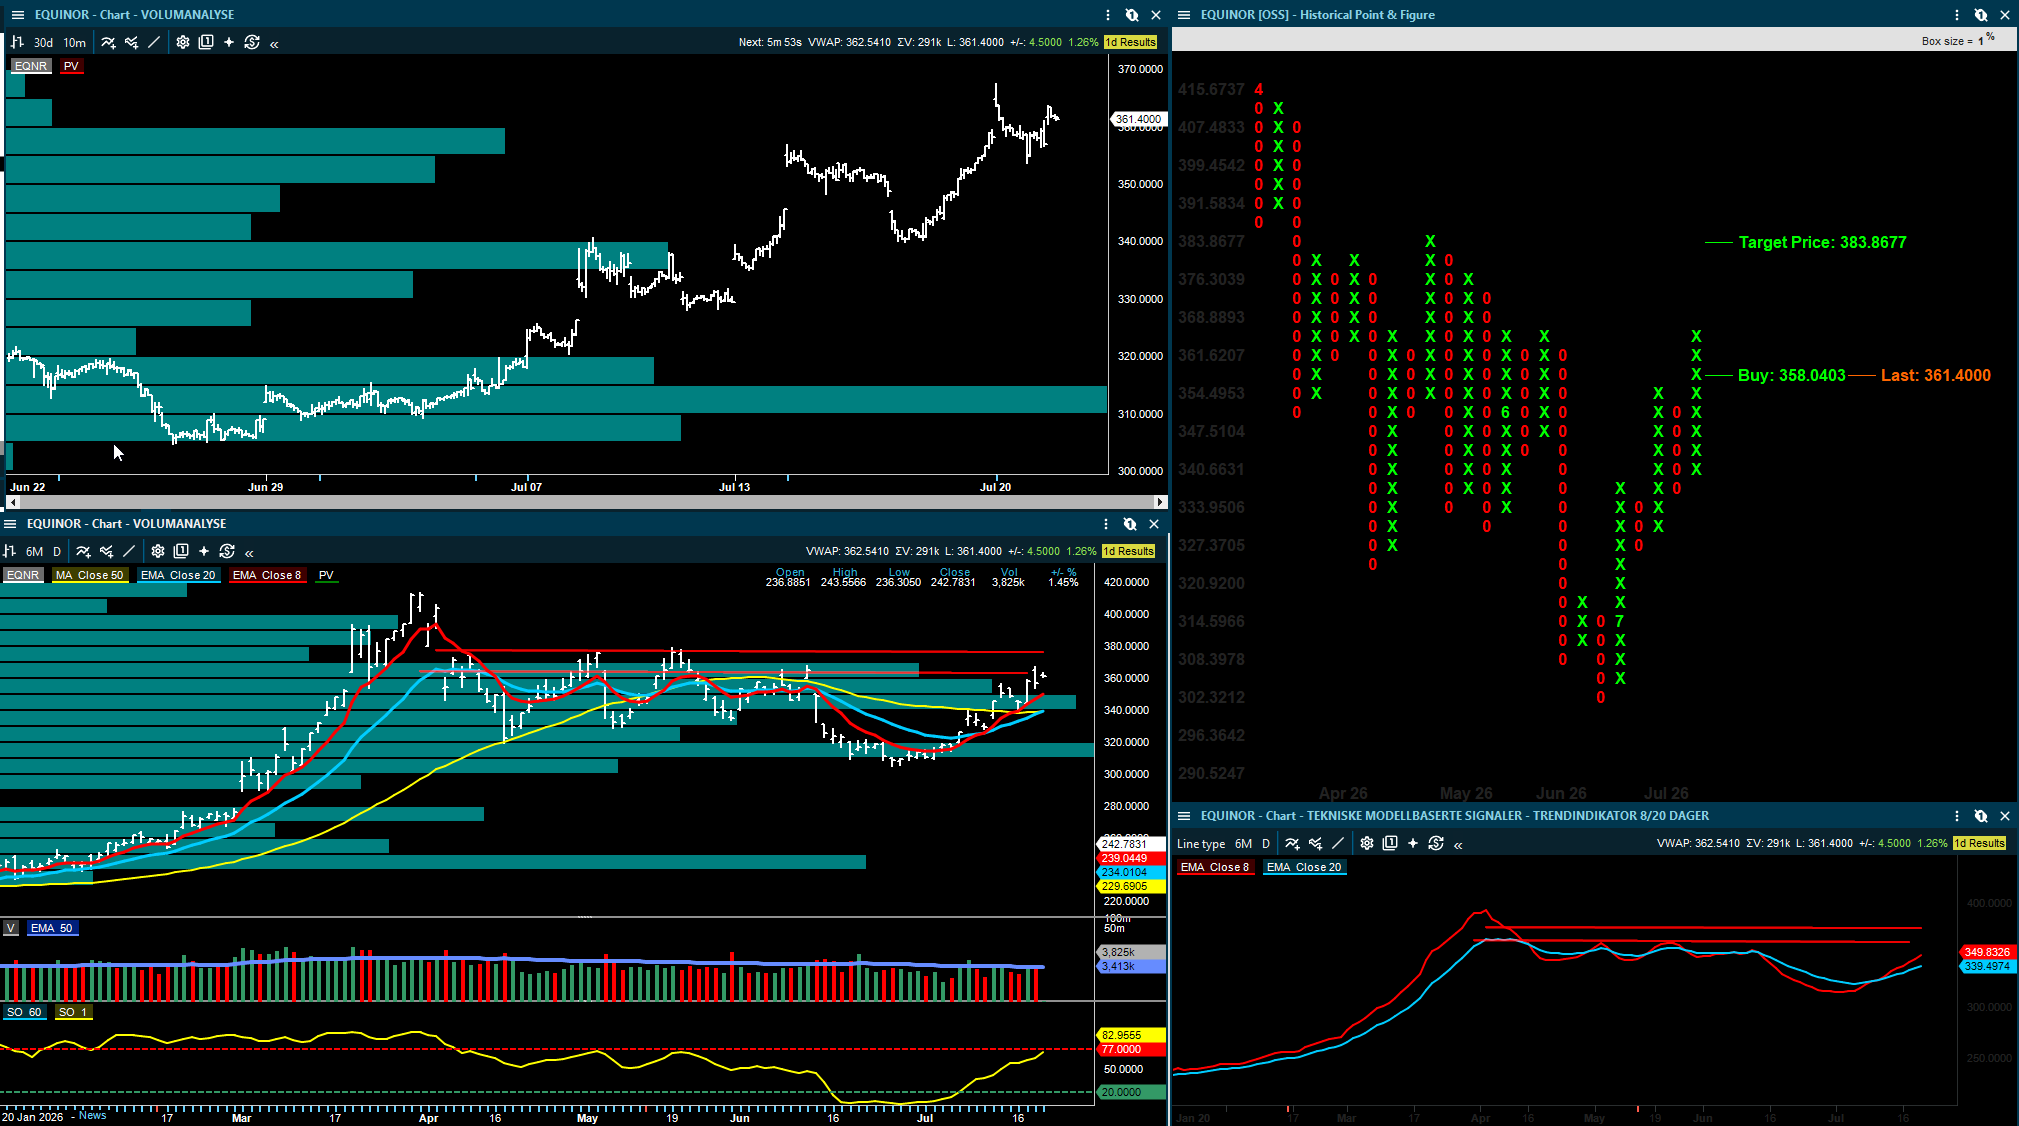Open Line type dropdown in TRENDINDIKATOR chart

tap(1201, 843)
